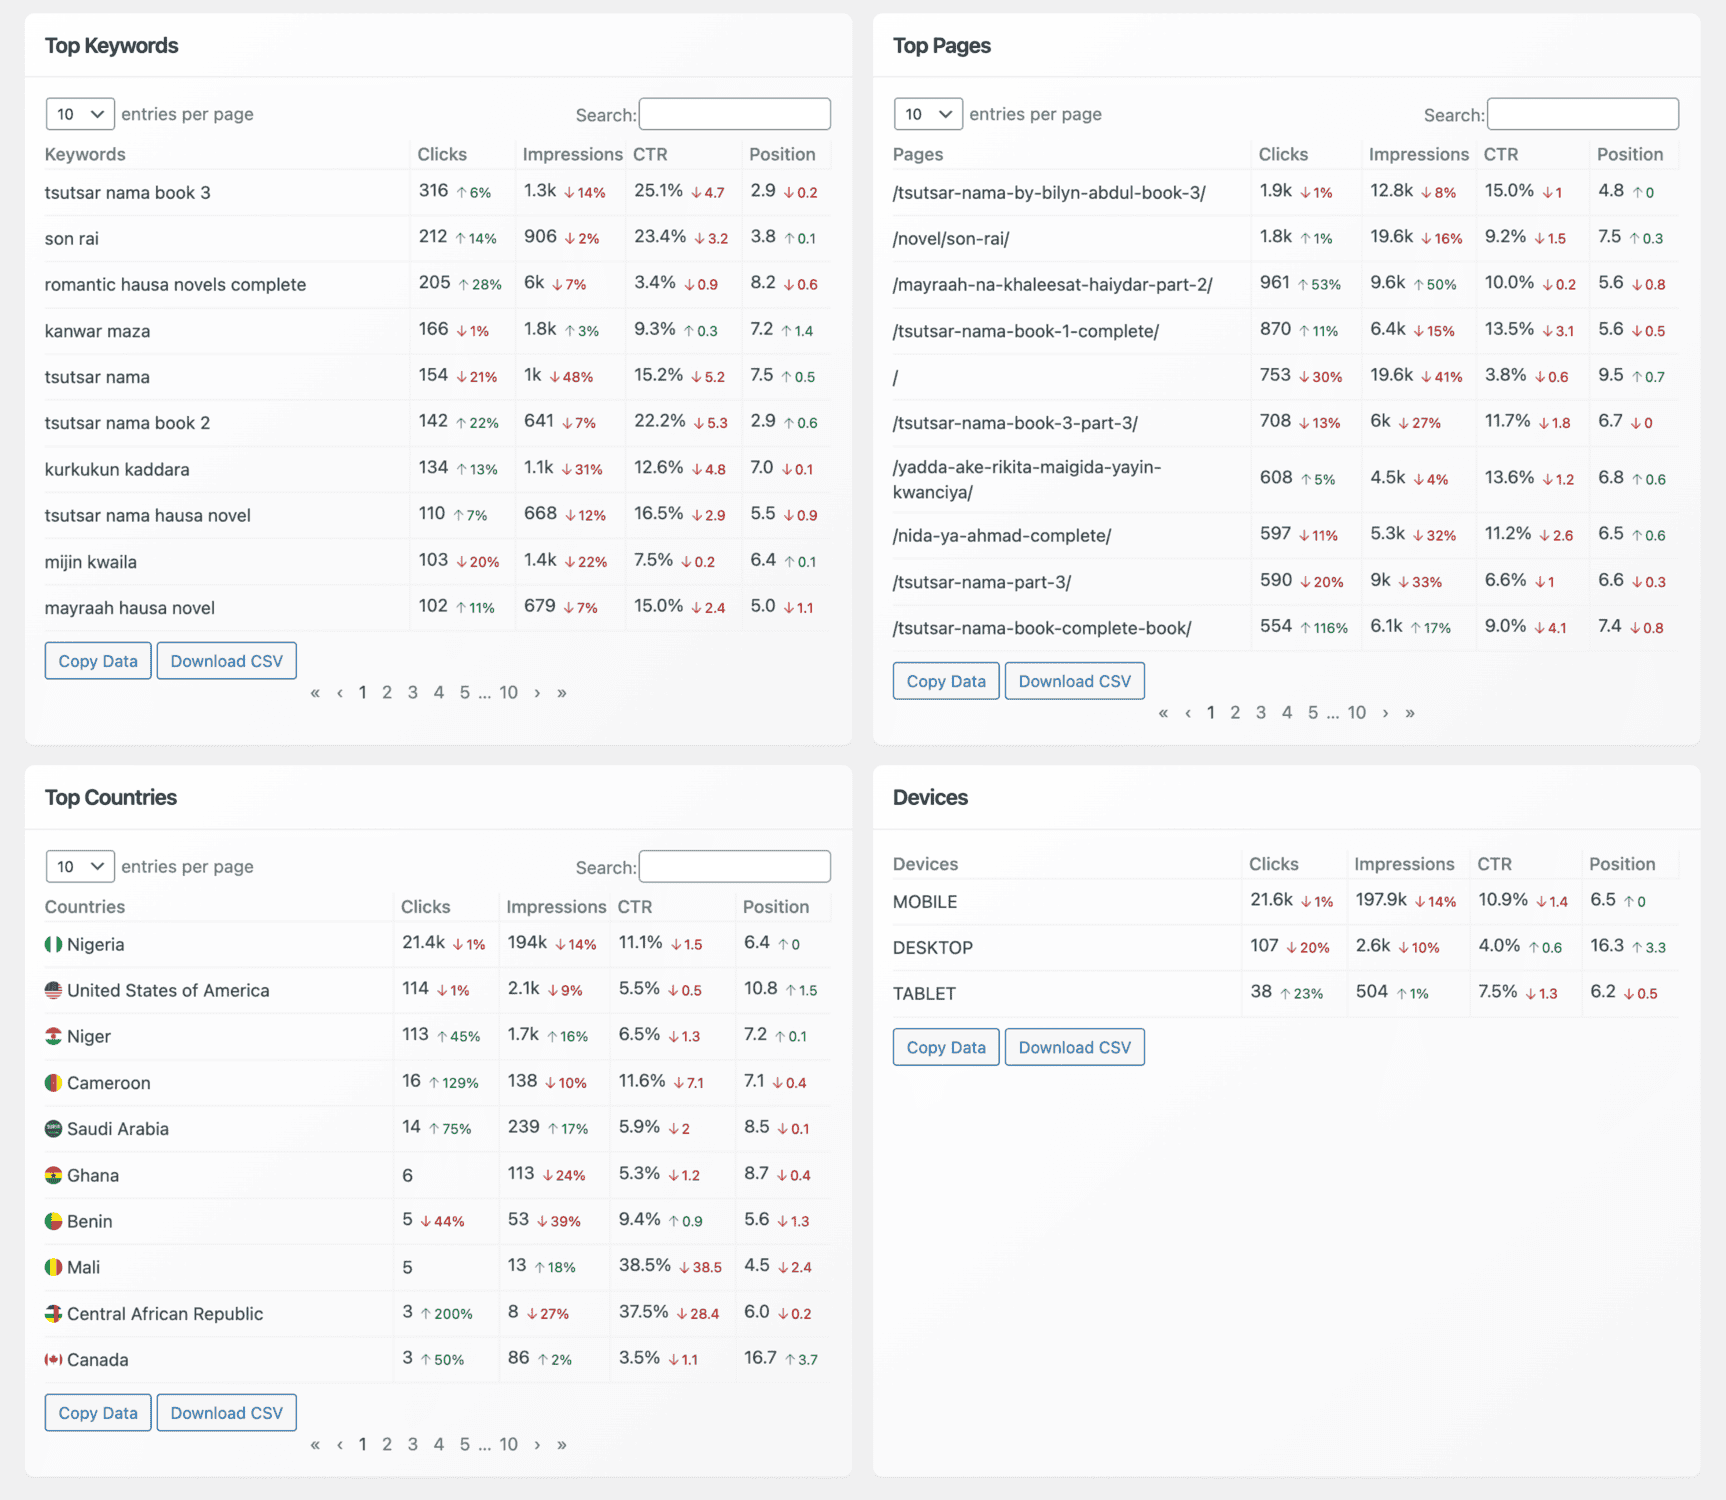
Task: Click the Saudi Arabia flag icon
Action: click(x=54, y=1129)
